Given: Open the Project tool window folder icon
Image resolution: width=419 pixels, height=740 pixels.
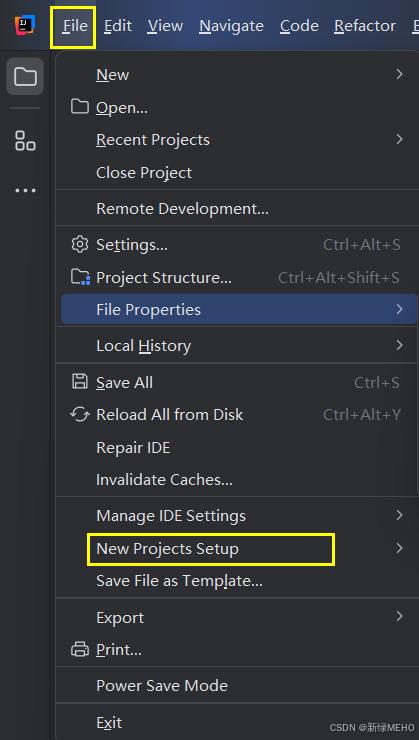Looking at the screenshot, I should (25, 76).
